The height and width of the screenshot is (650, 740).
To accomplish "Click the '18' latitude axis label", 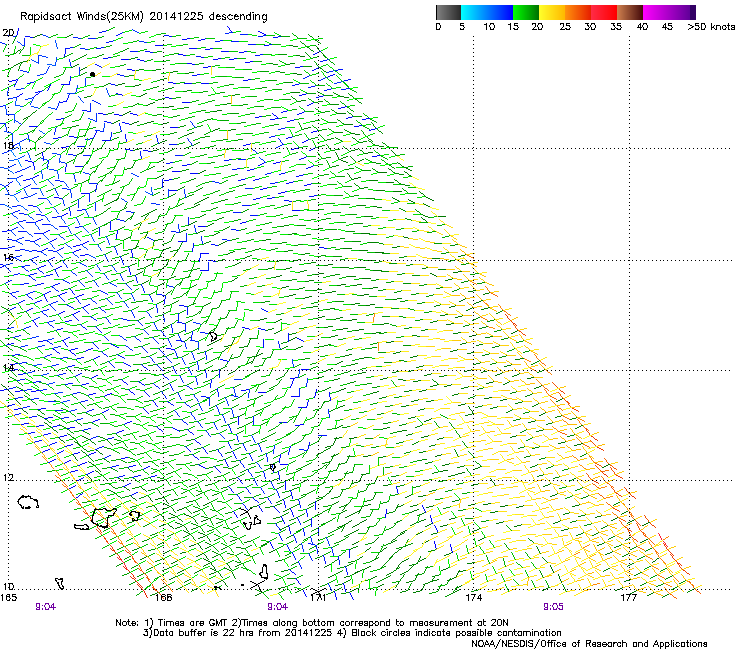I will point(8,145).
